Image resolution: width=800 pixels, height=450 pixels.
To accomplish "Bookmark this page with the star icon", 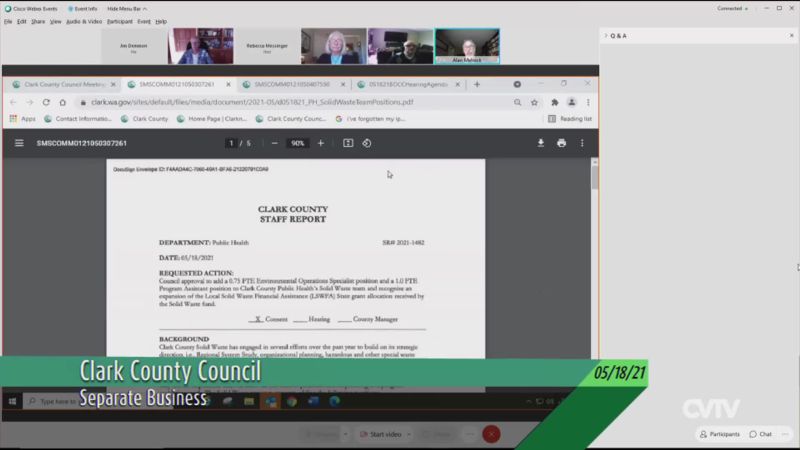I will (535, 102).
